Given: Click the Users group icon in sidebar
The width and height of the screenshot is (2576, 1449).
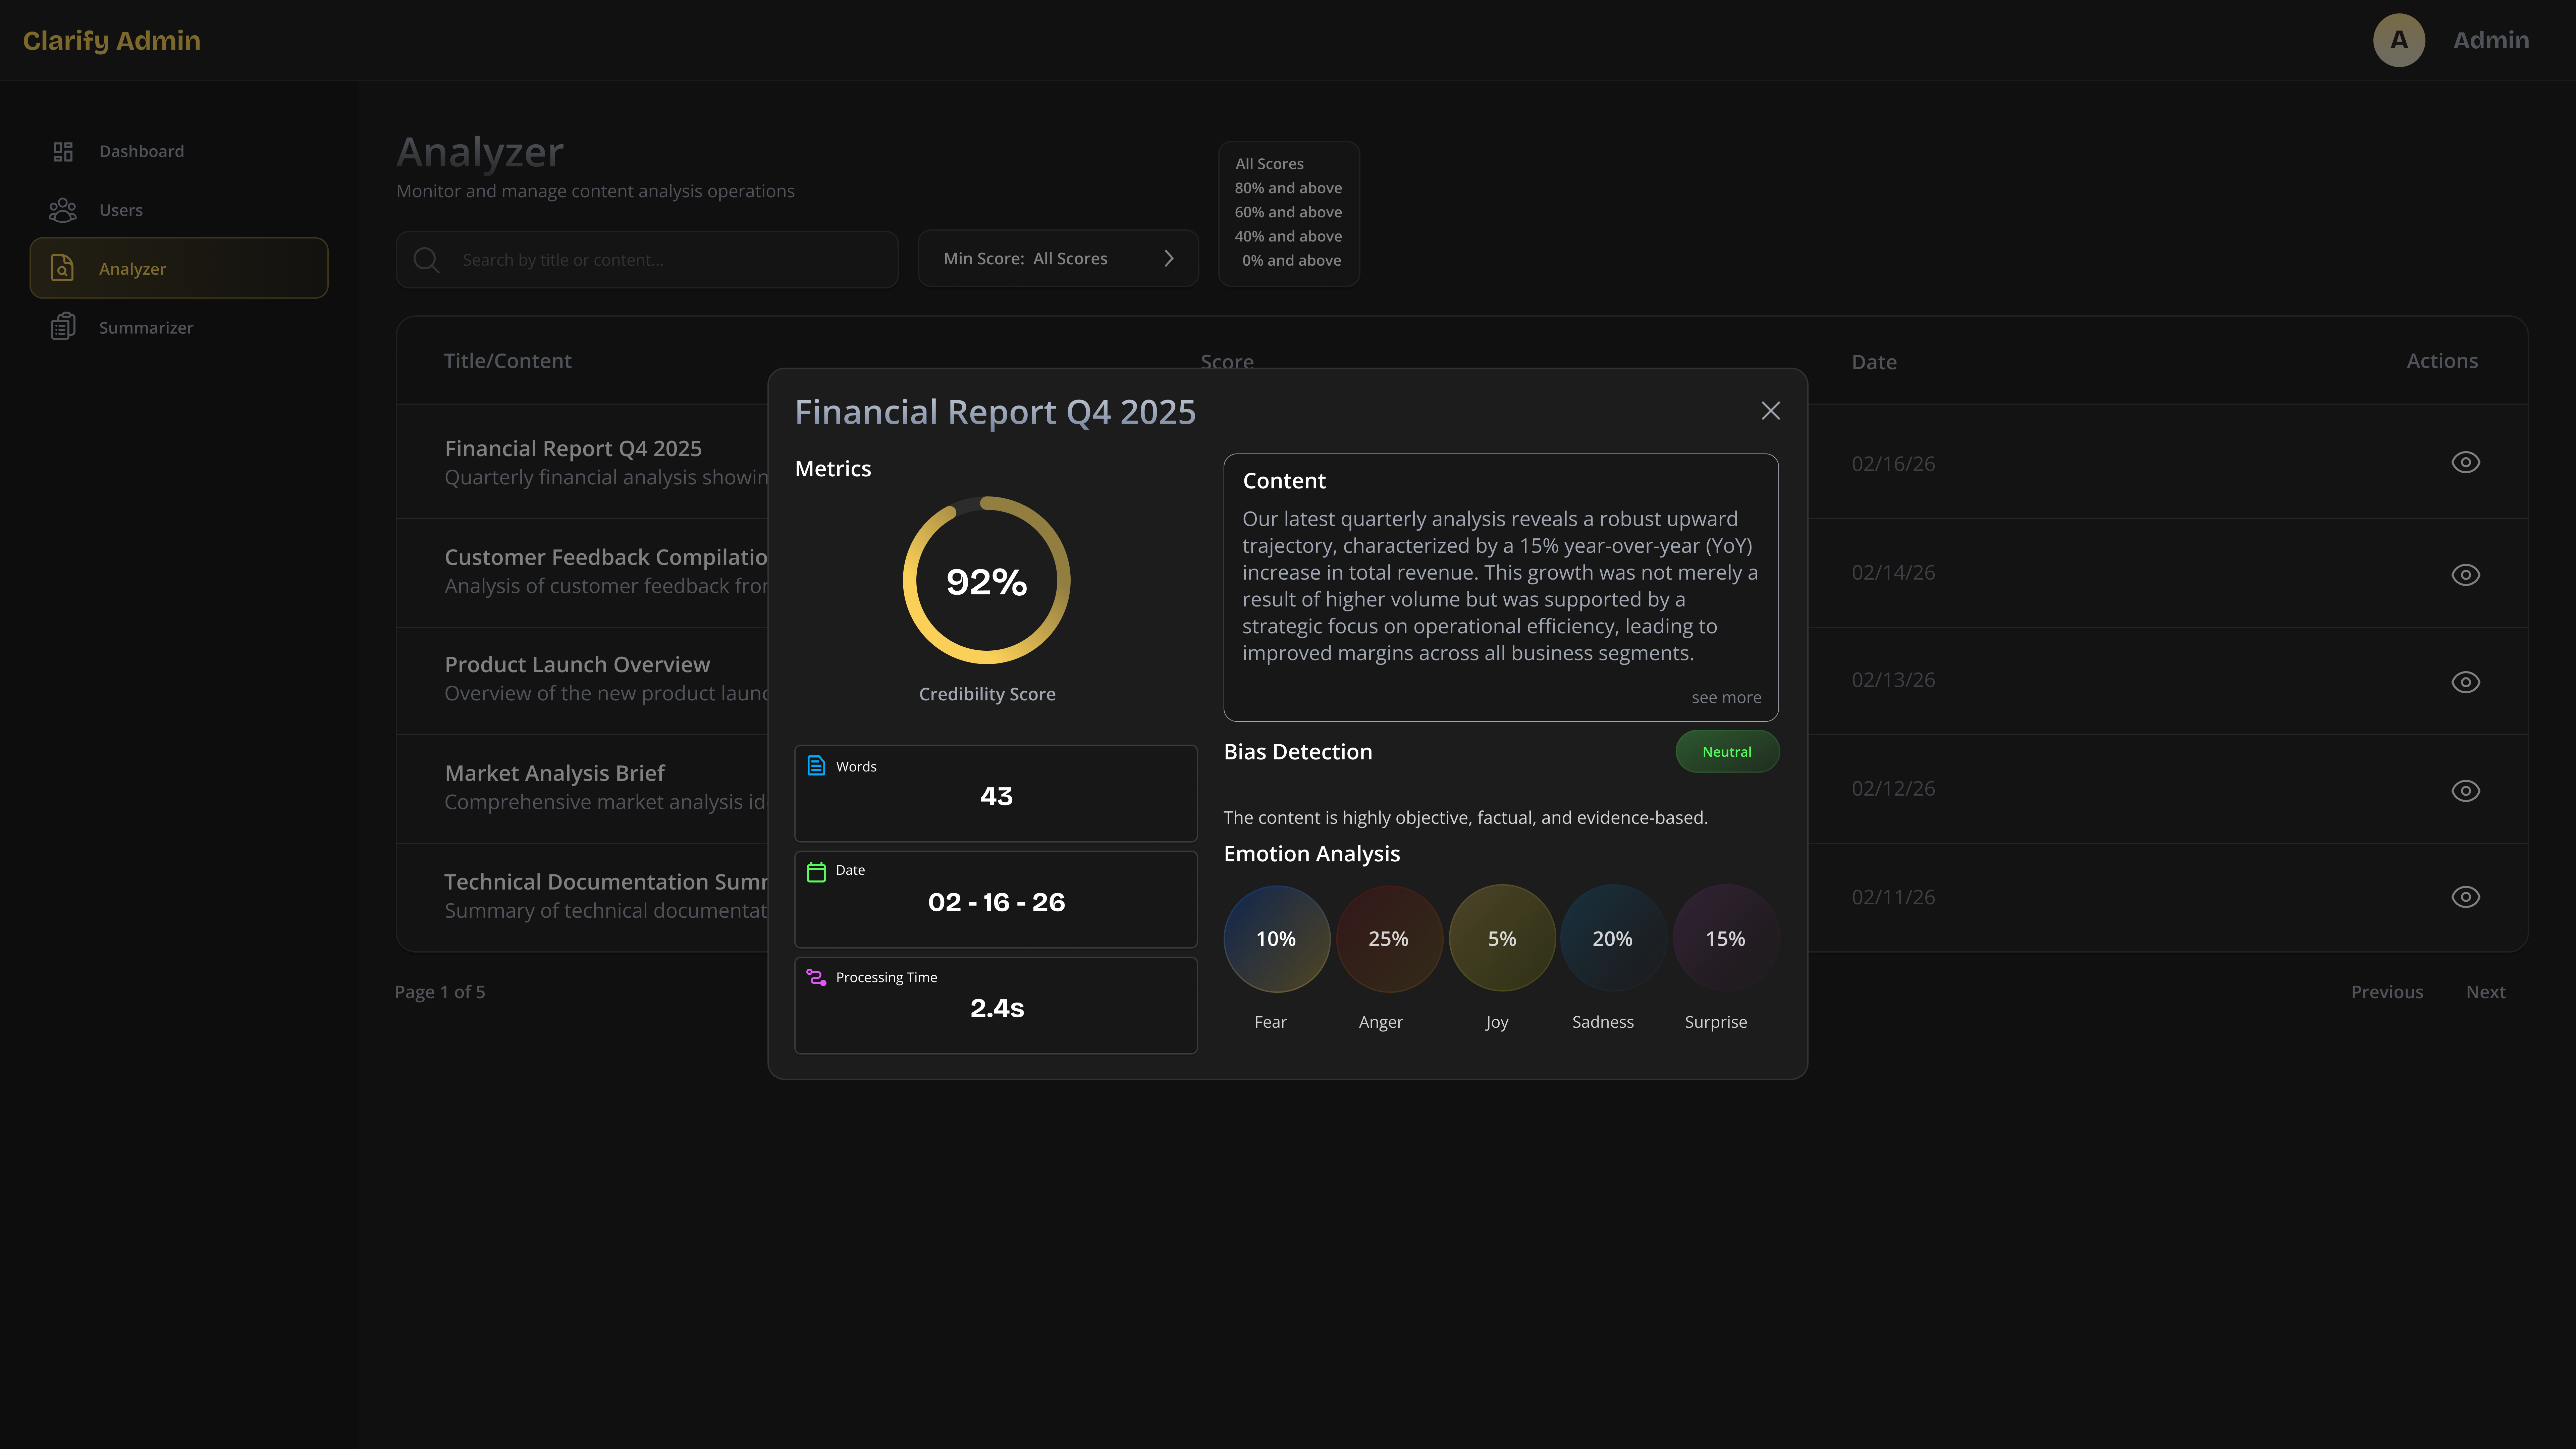Looking at the screenshot, I should pyautogui.click(x=63, y=210).
